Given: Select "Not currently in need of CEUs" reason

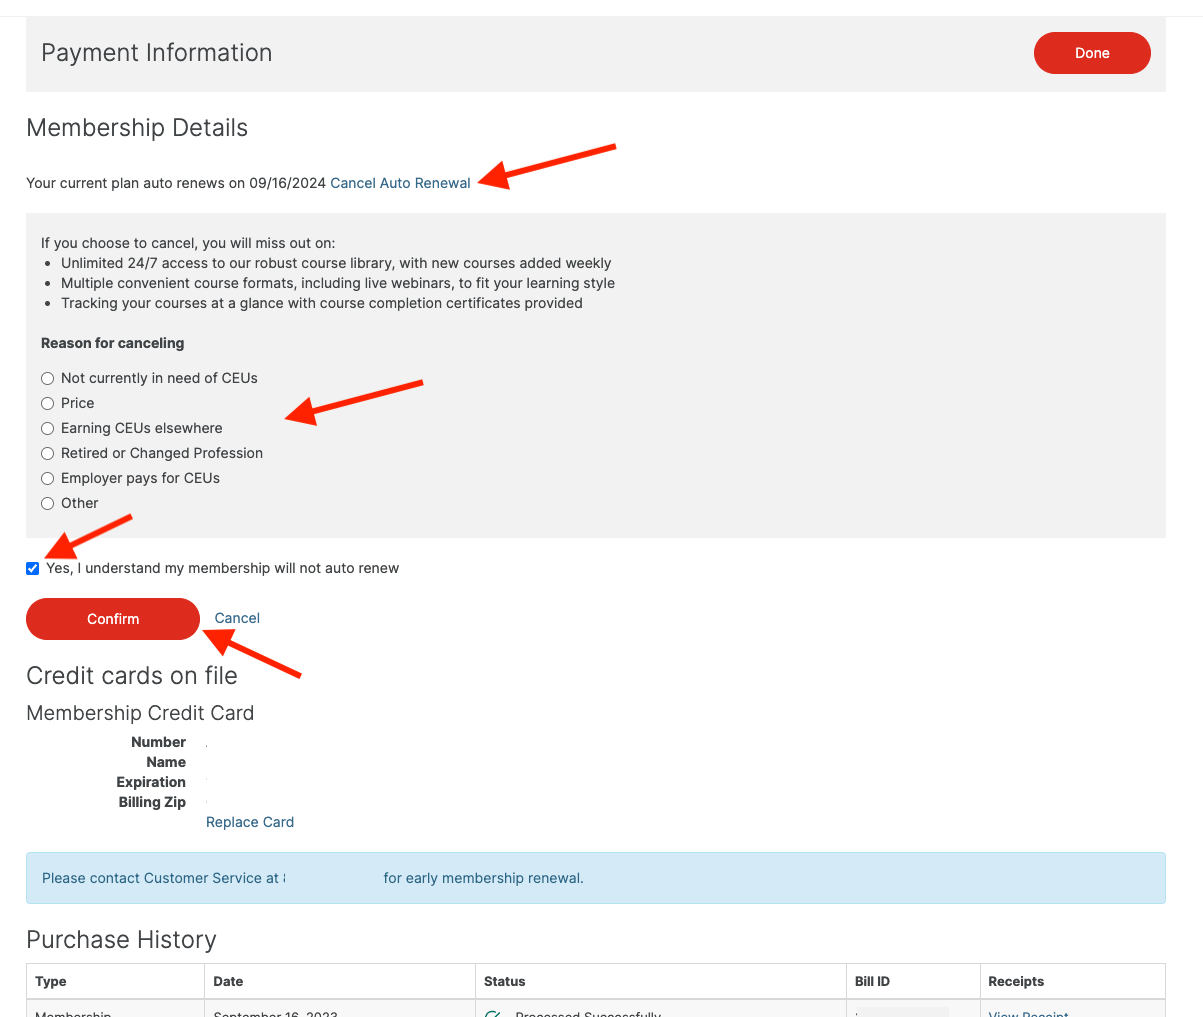Looking at the screenshot, I should pyautogui.click(x=47, y=378).
